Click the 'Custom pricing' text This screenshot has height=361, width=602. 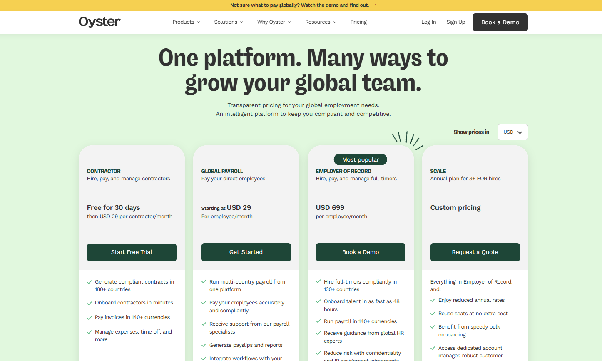[x=455, y=207]
